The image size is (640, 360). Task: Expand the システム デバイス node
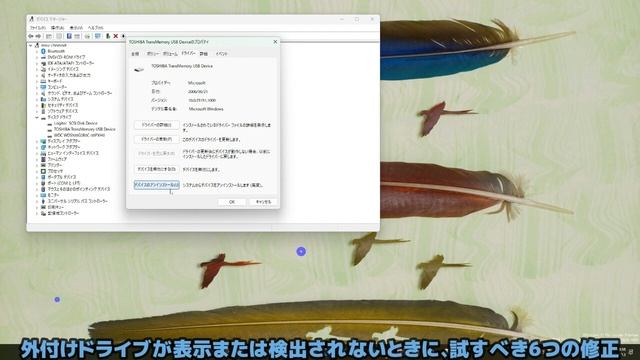tap(37, 99)
